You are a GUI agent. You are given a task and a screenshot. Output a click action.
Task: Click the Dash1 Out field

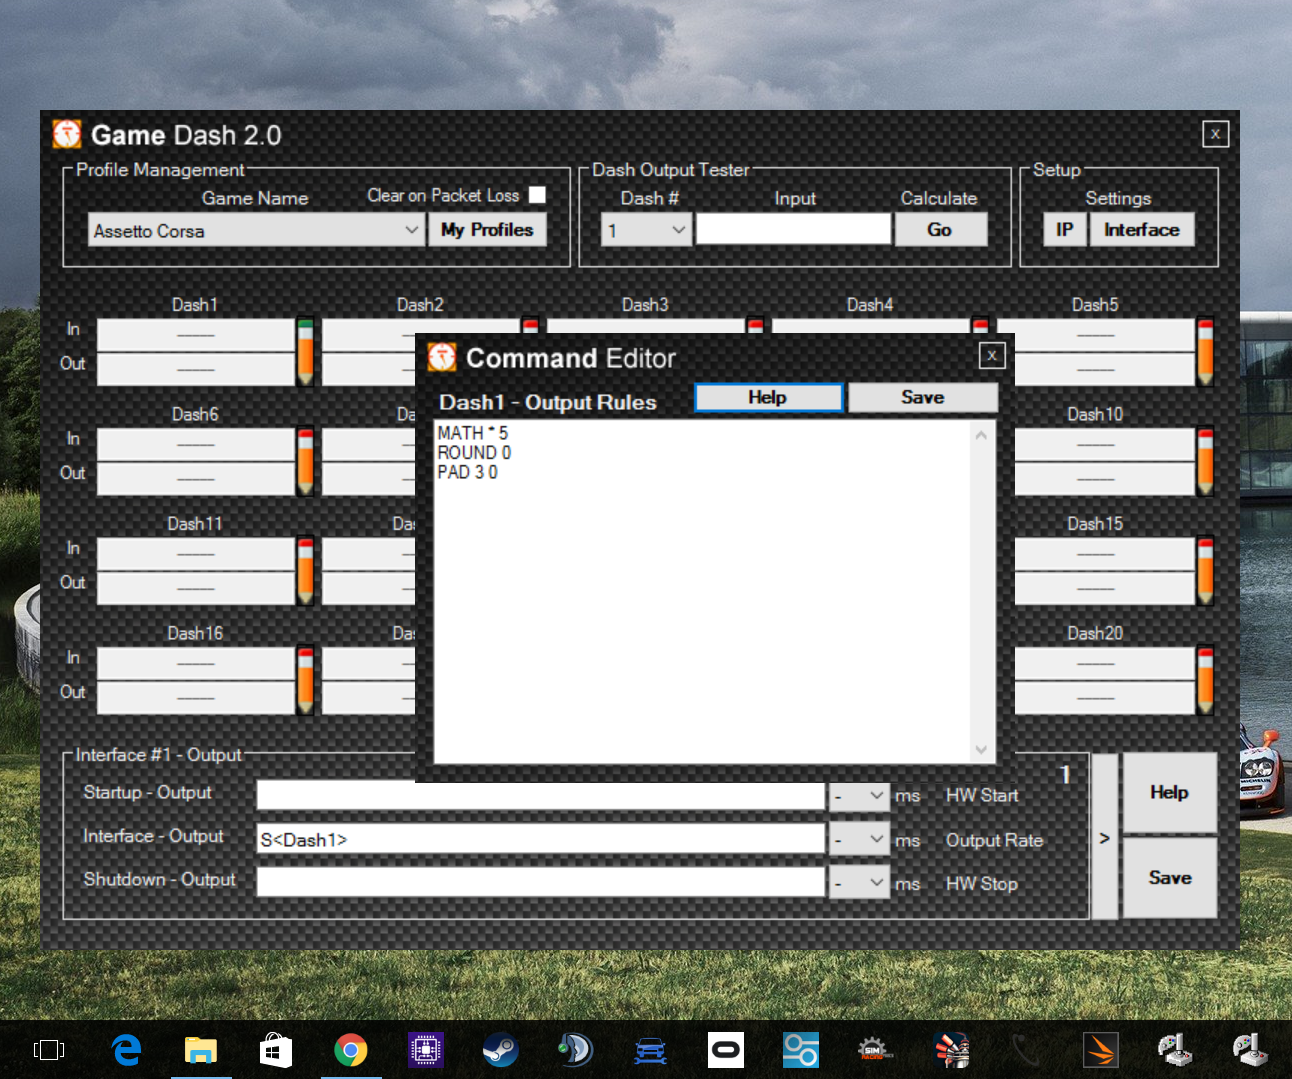195,369
